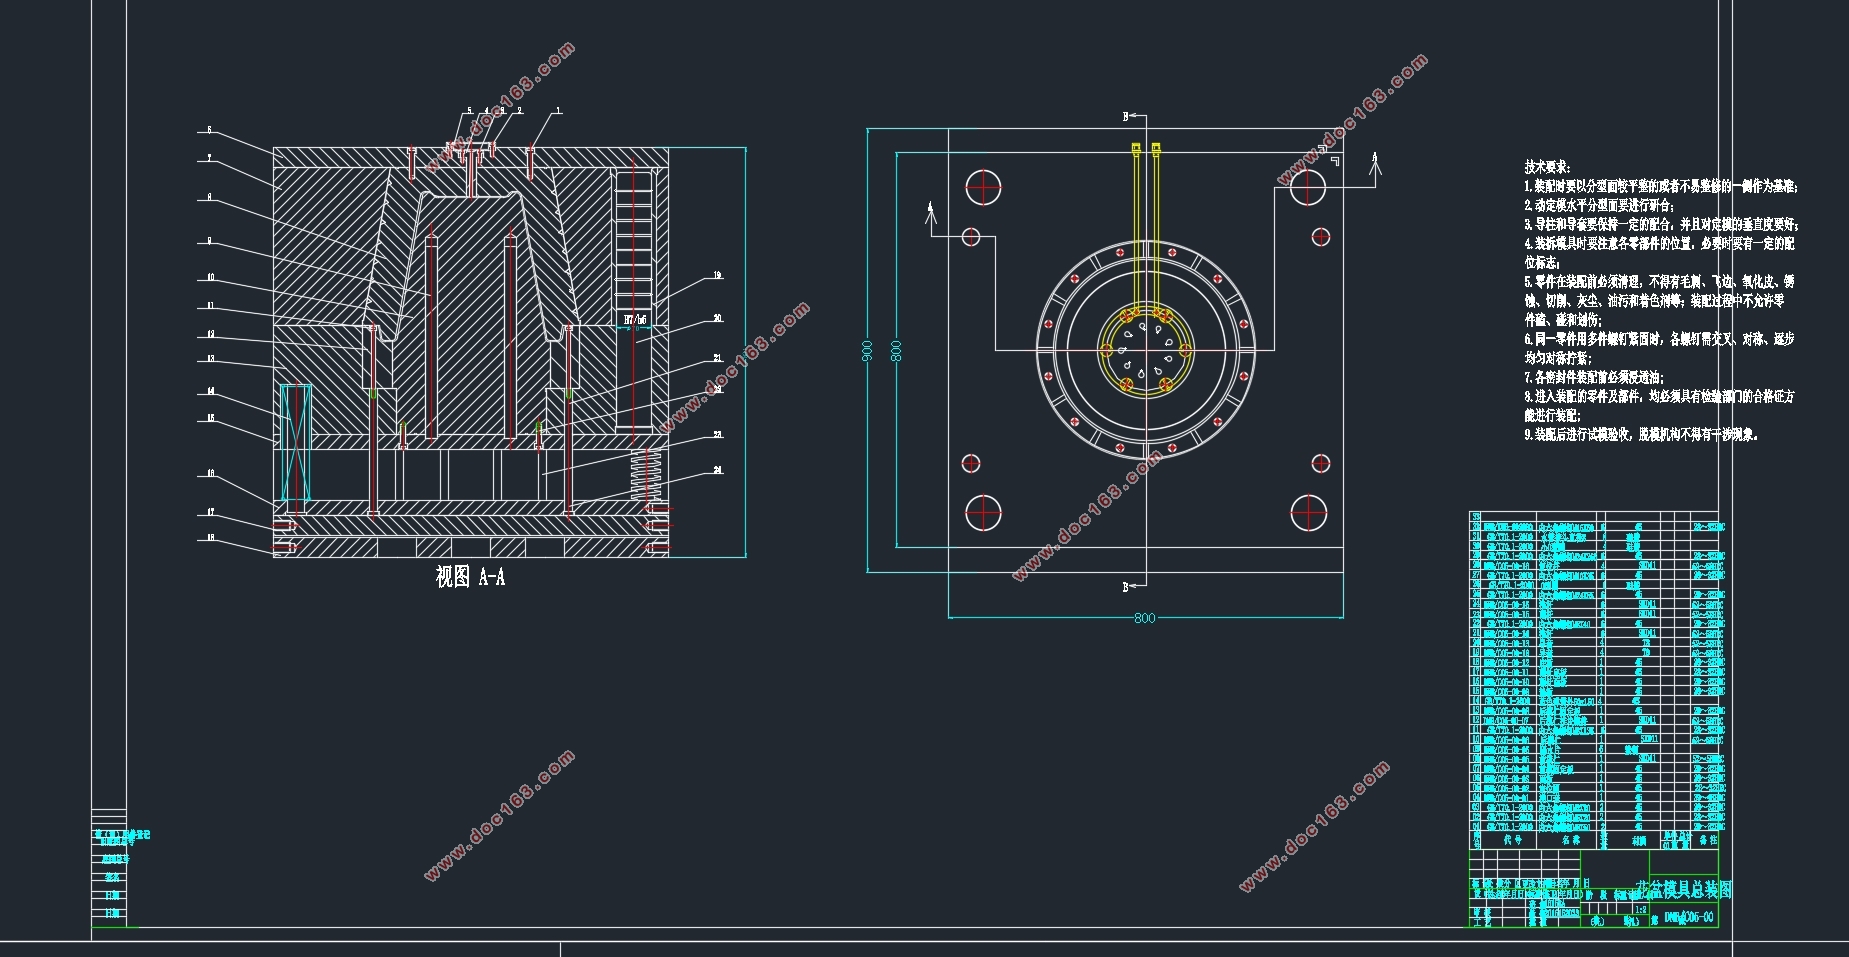1849x957 pixels.
Task: Click the 备注 column header in parts list
Action: (x=1708, y=840)
